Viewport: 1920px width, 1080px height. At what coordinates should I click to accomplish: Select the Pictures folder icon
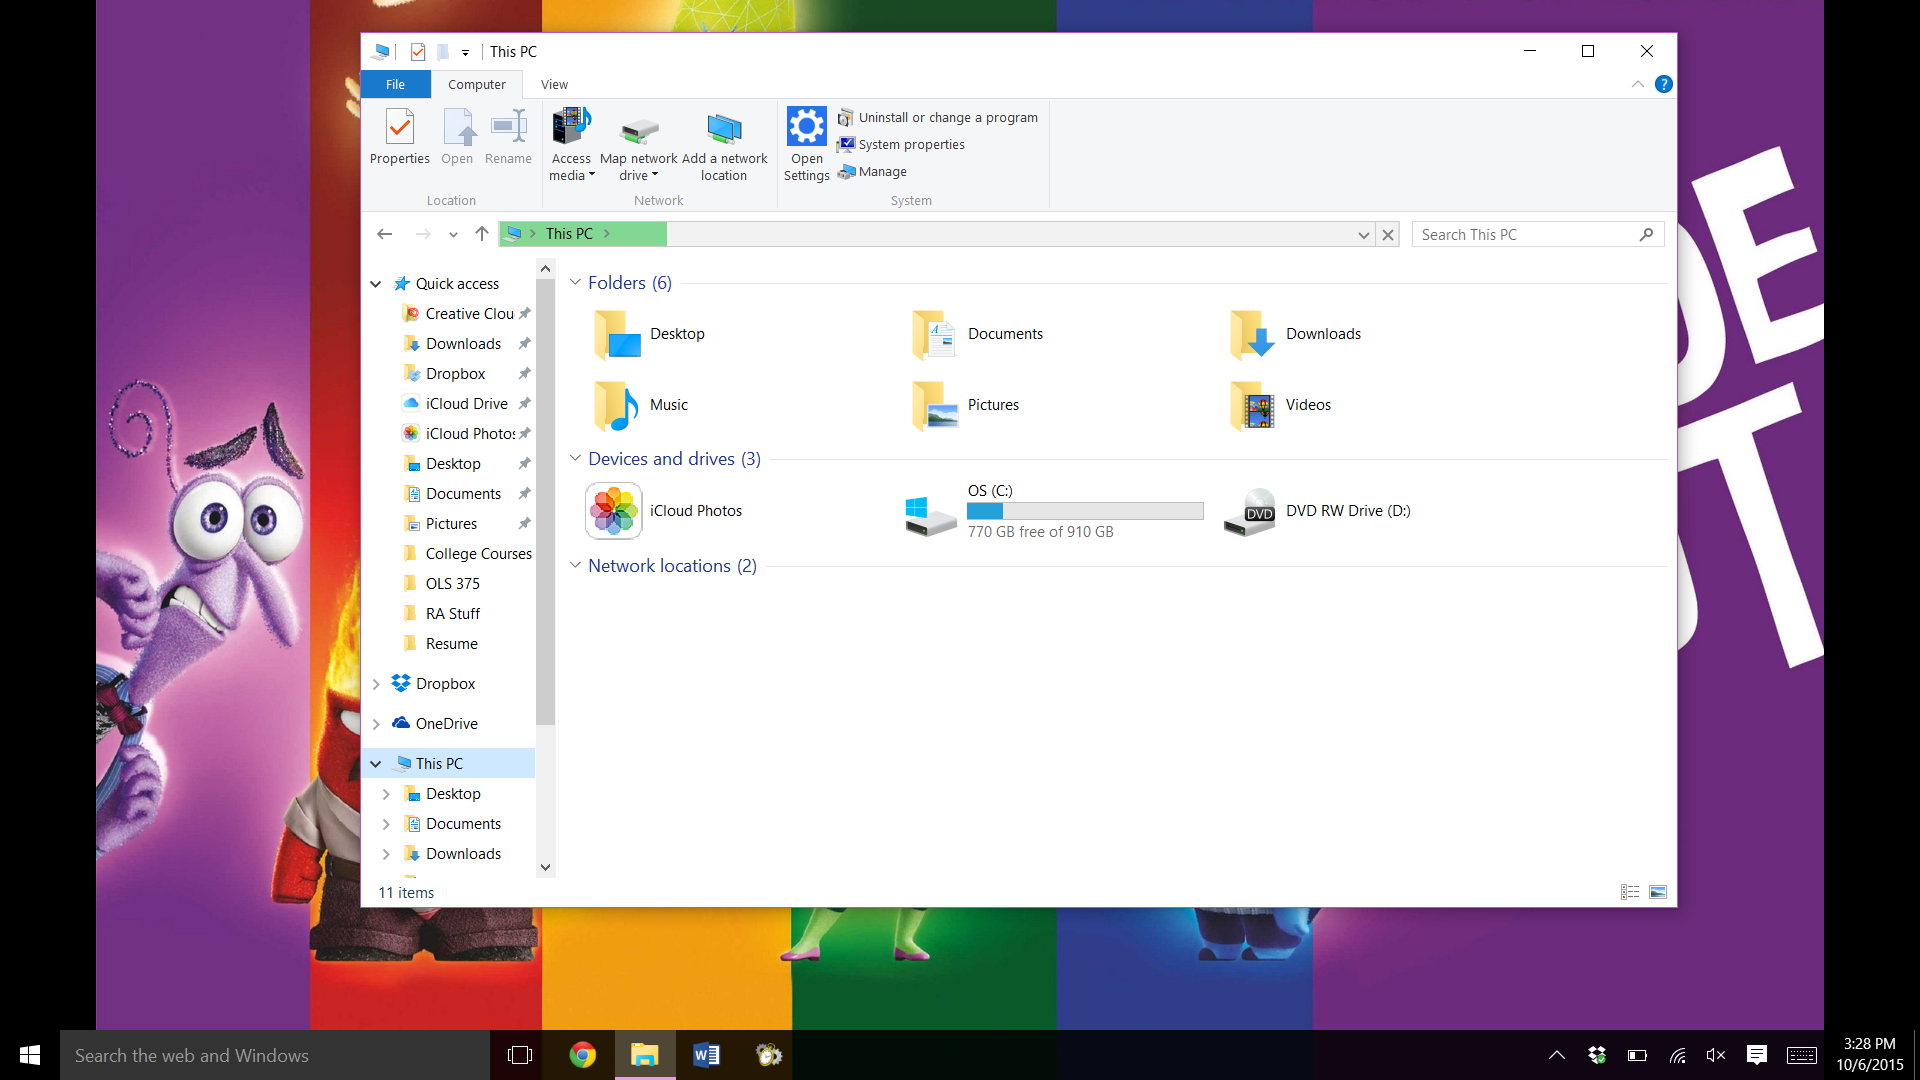[935, 405]
